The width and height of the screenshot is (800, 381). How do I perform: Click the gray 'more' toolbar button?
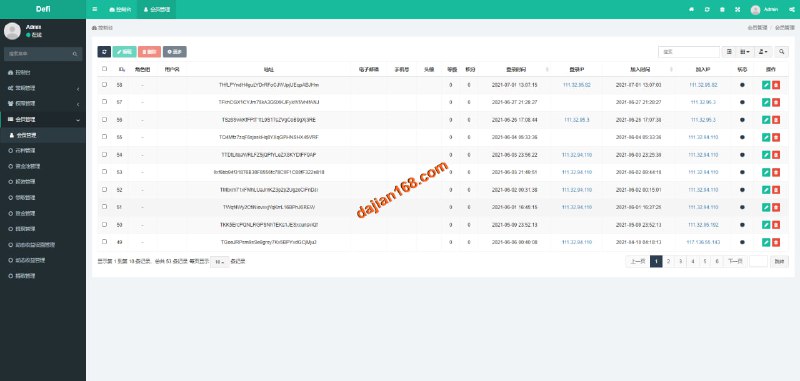pos(174,52)
